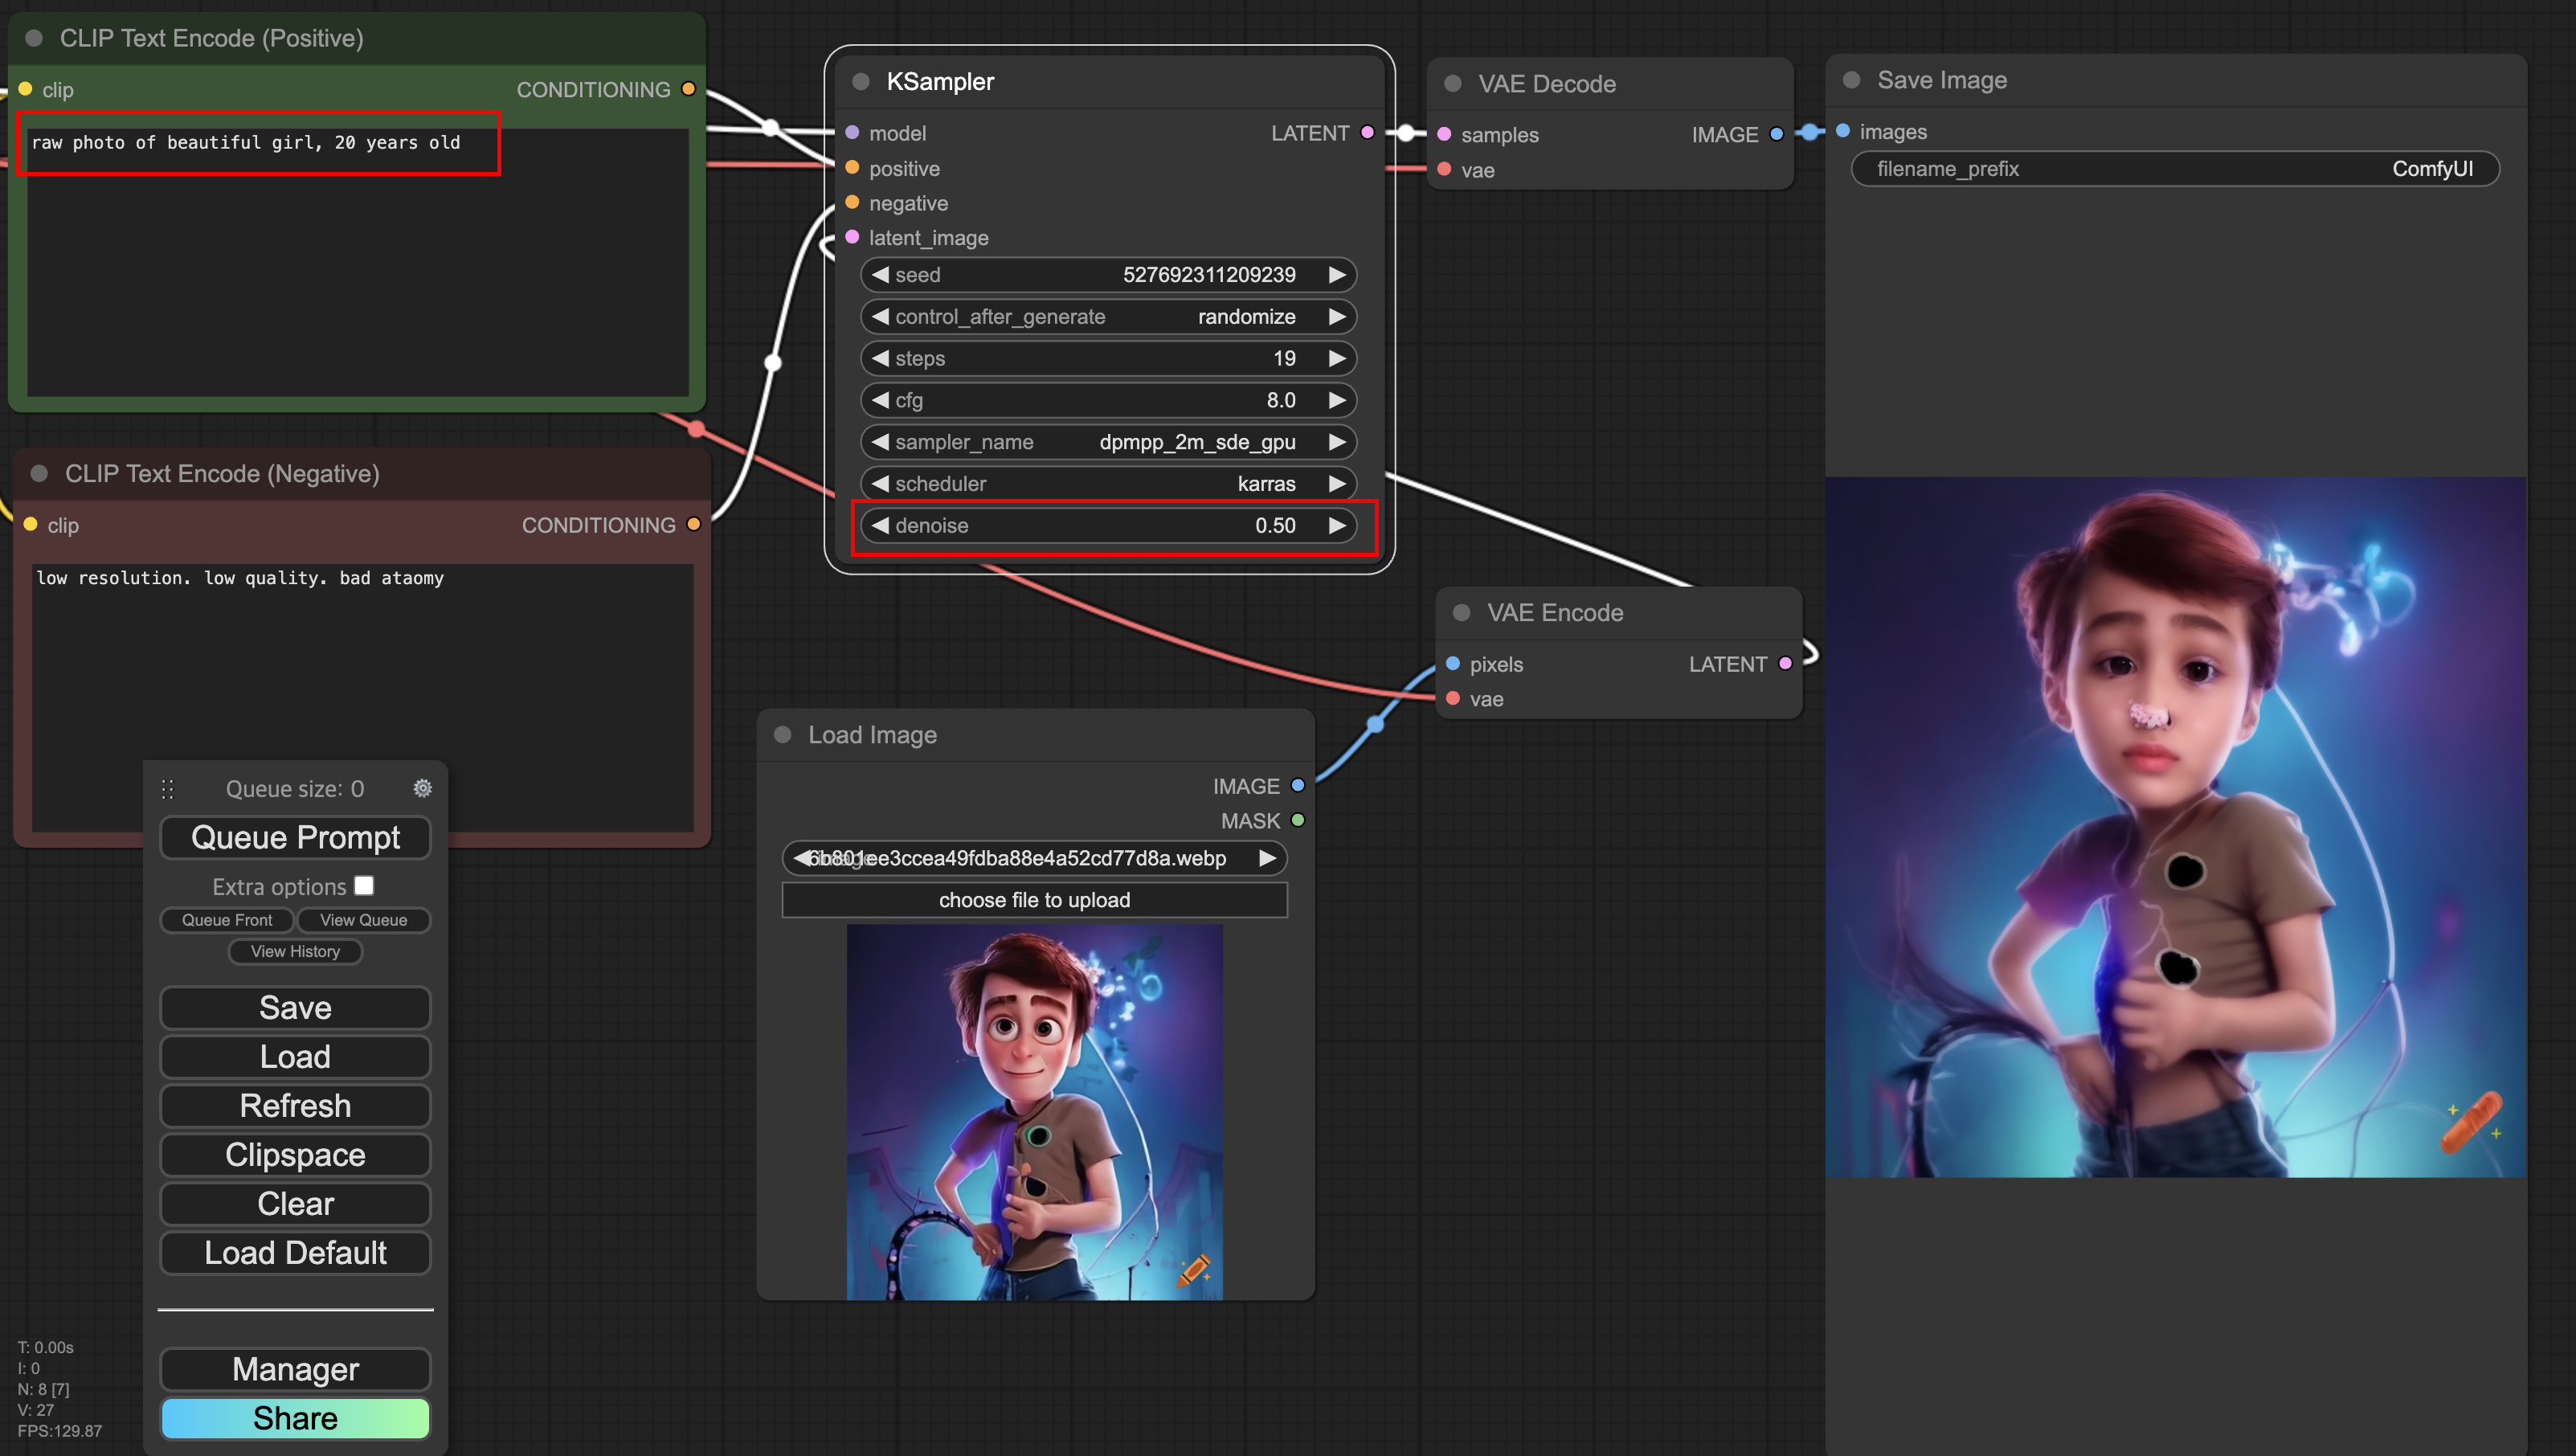Click the Positive CONDITIONING output dot
This screenshot has height=1456, width=2576.
point(688,89)
